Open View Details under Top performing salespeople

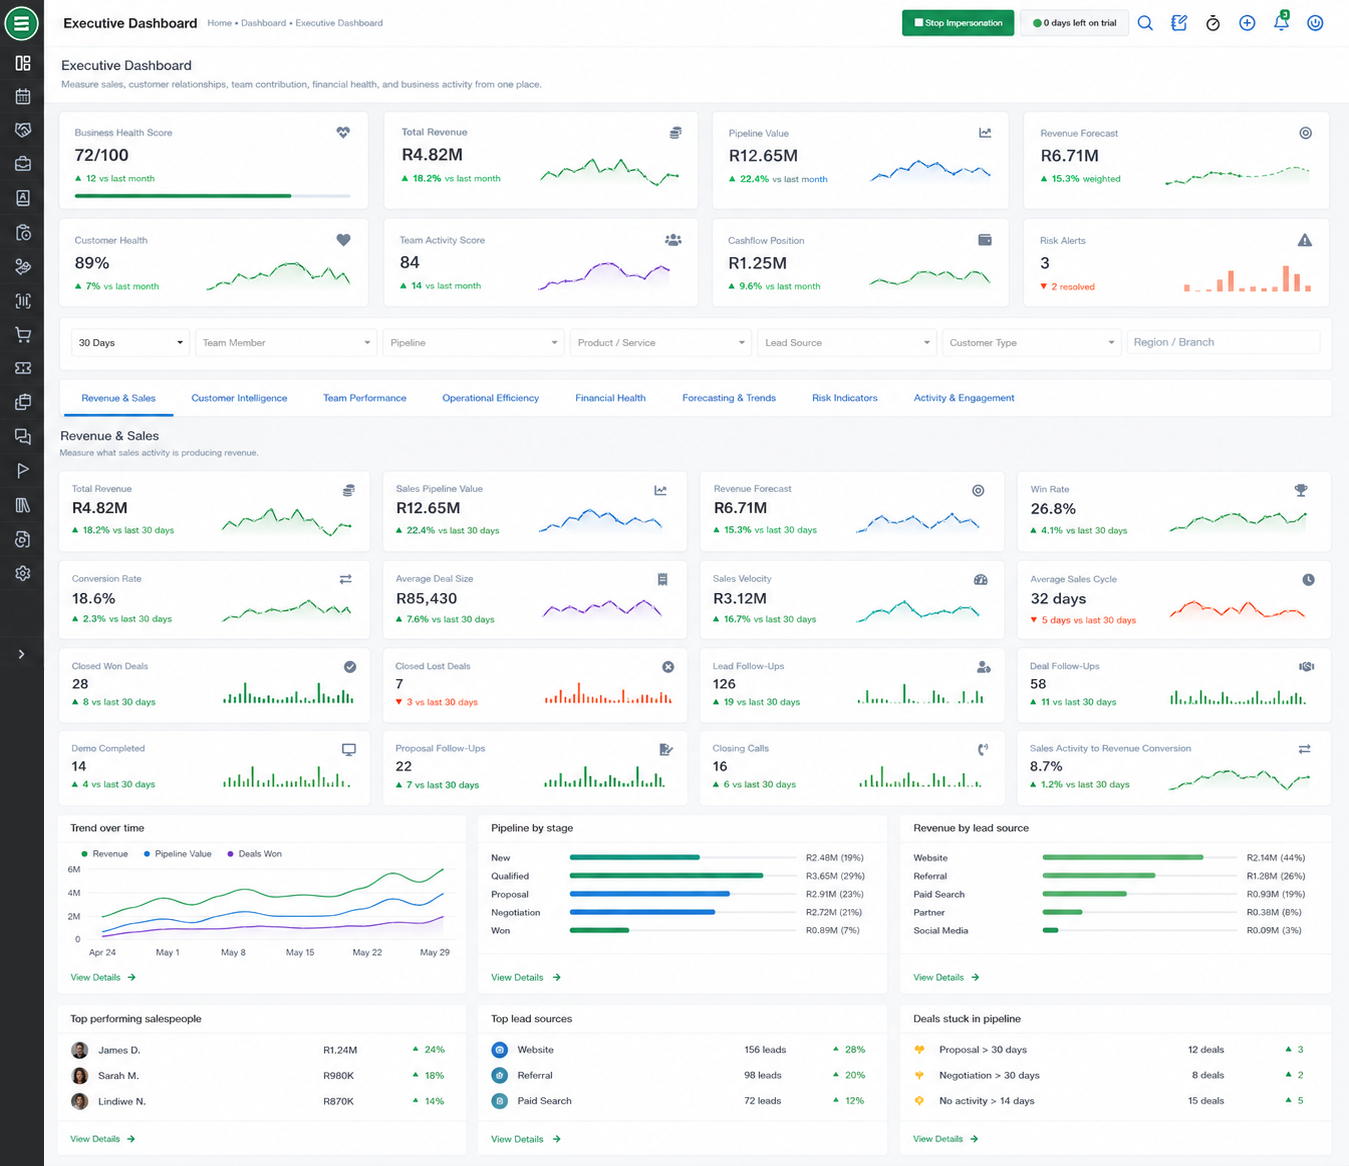103,1139
